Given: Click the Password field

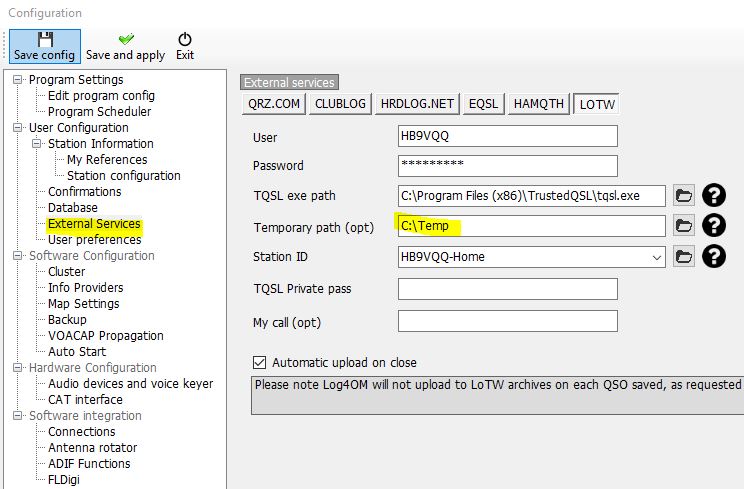Looking at the screenshot, I should (x=508, y=166).
